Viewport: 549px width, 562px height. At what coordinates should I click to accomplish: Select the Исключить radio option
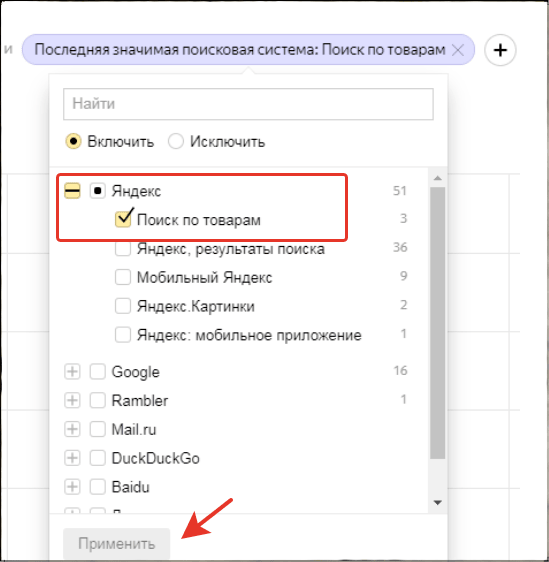(x=176, y=141)
